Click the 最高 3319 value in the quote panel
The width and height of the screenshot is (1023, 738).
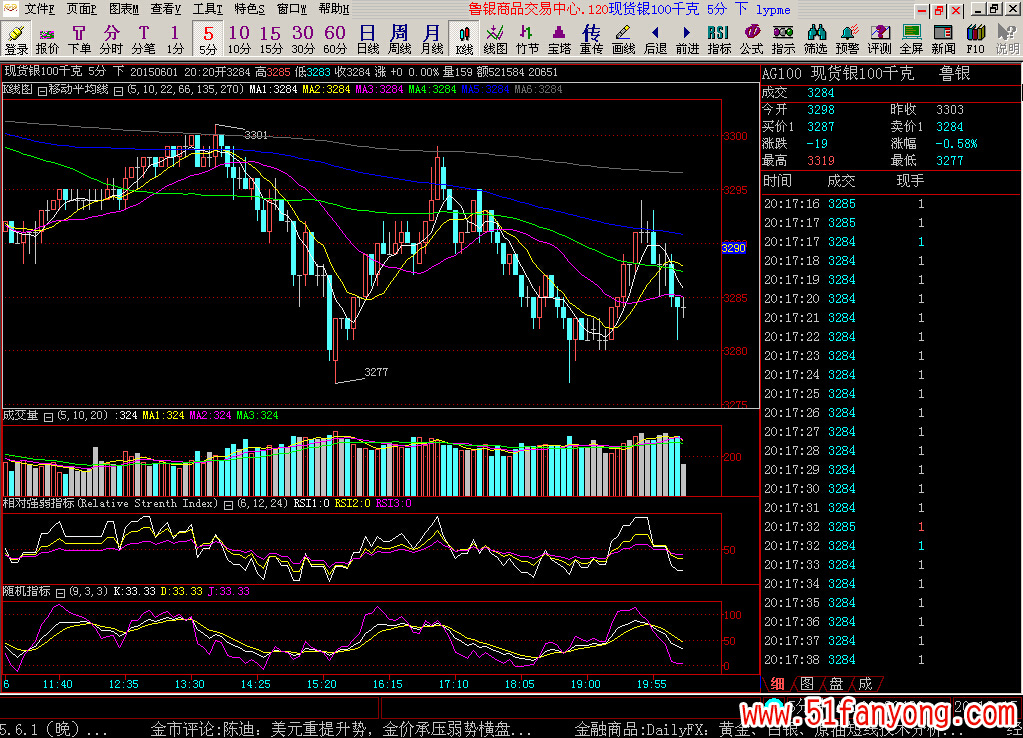821,161
